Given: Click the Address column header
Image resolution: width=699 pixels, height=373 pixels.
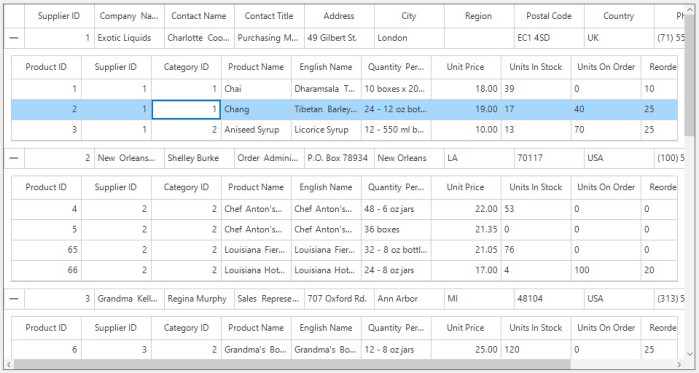Looking at the screenshot, I should (x=339, y=16).
